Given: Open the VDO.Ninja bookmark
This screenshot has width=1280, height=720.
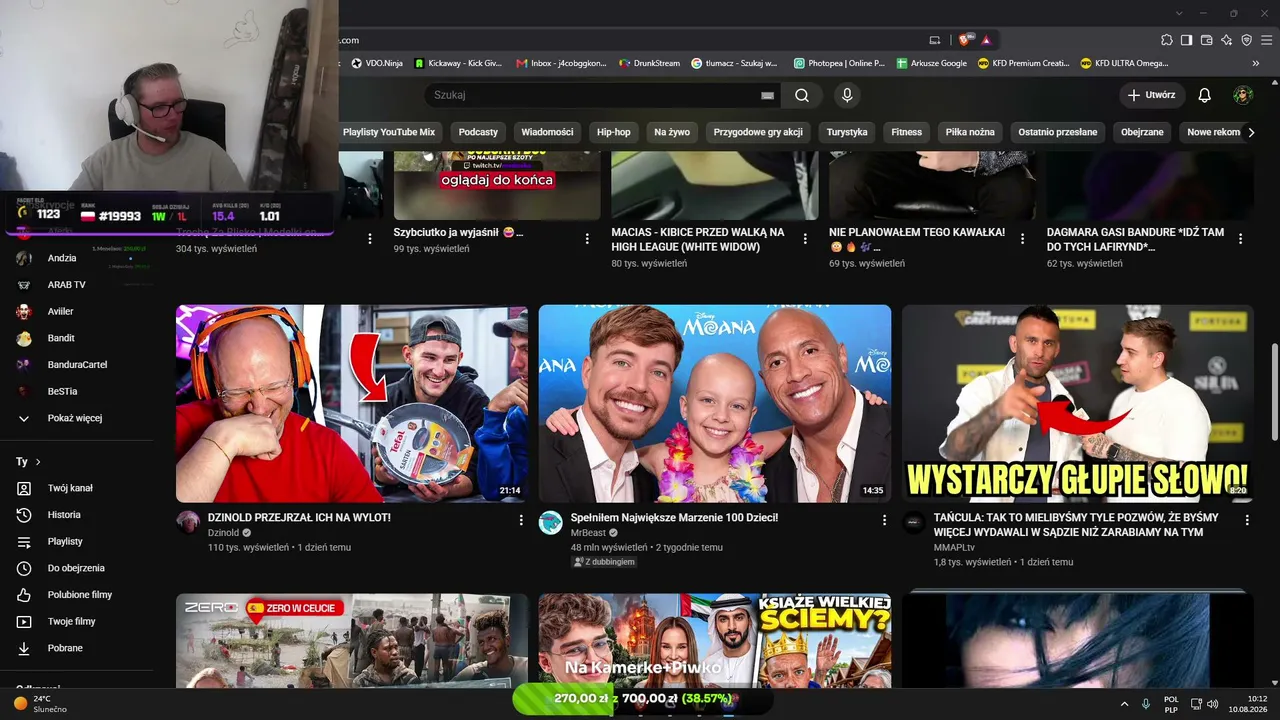Looking at the screenshot, I should pos(377,63).
